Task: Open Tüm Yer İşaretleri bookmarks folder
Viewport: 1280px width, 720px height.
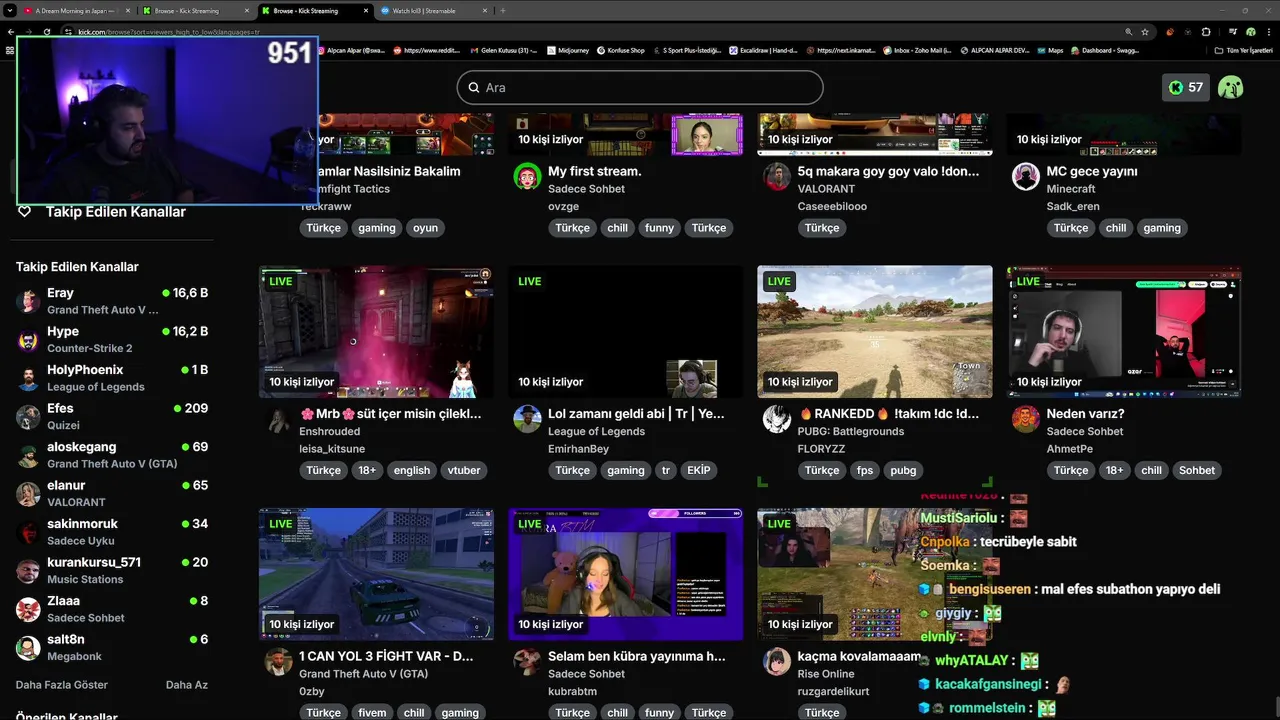Action: pos(1243,50)
